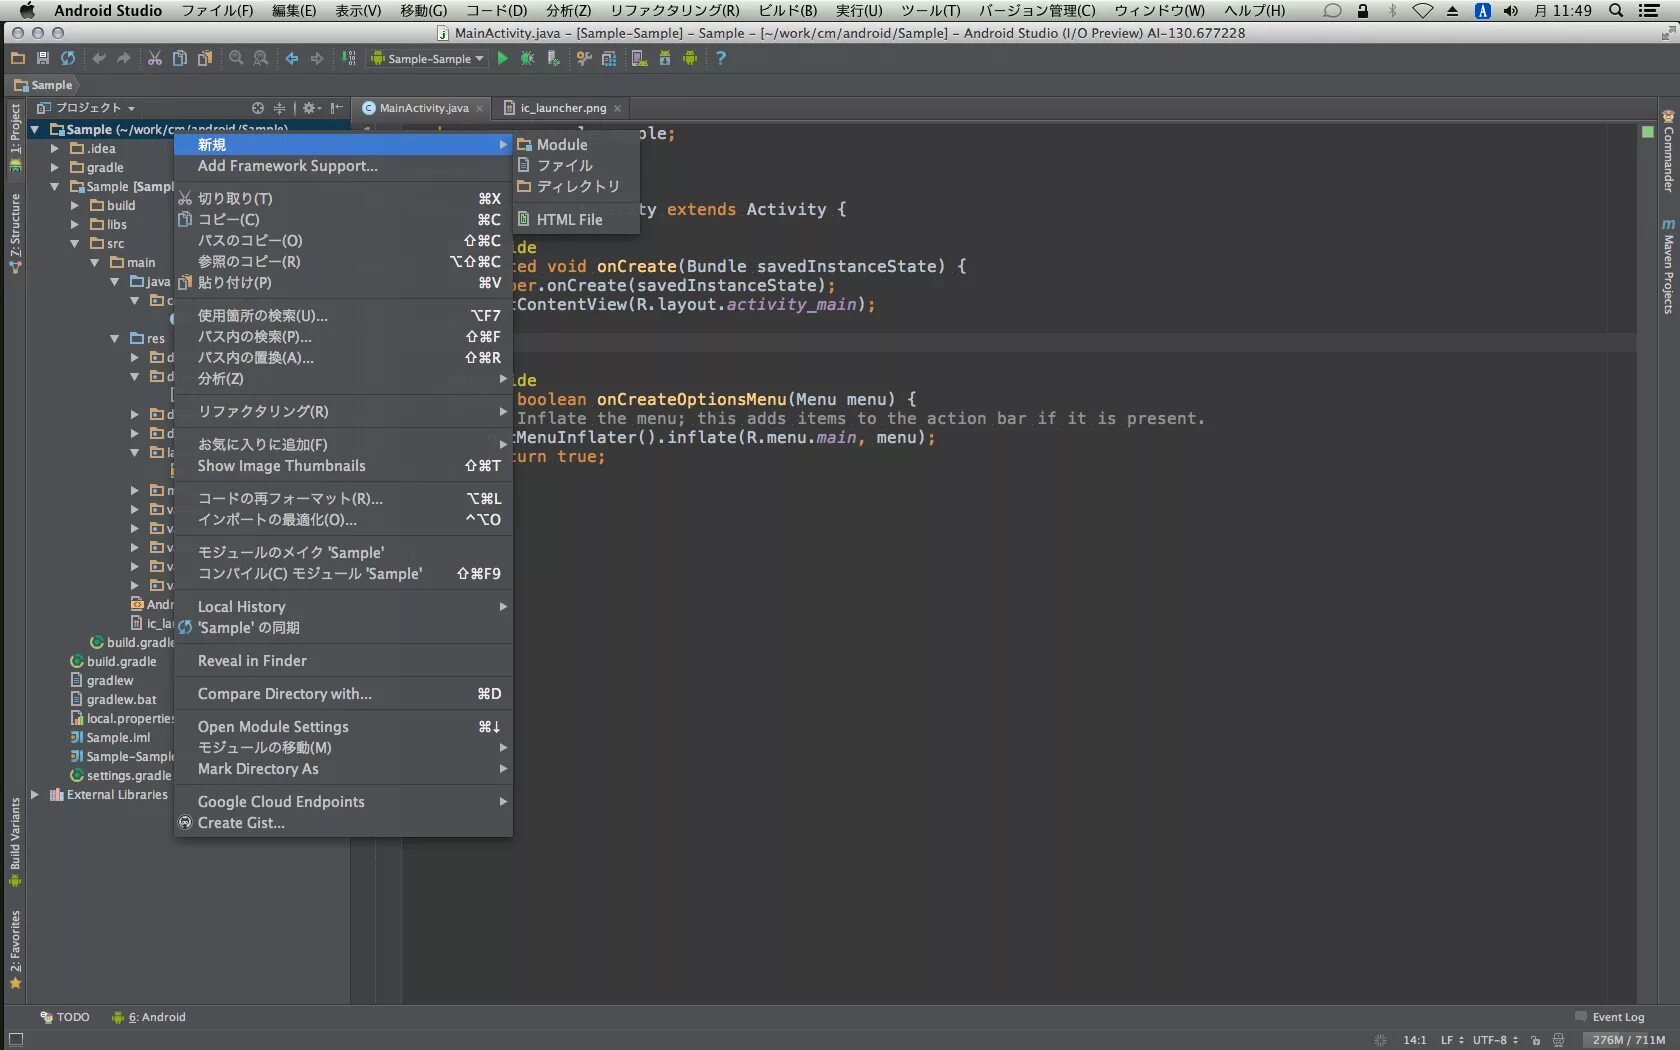The width and height of the screenshot is (1680, 1050).
Task: Open project panel gear settings
Action: (310, 108)
